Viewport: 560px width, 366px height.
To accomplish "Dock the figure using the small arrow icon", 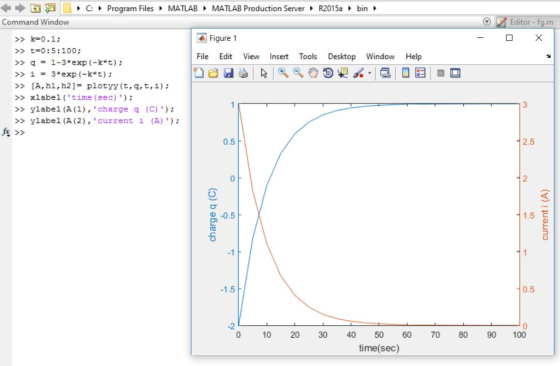I will (x=548, y=56).
